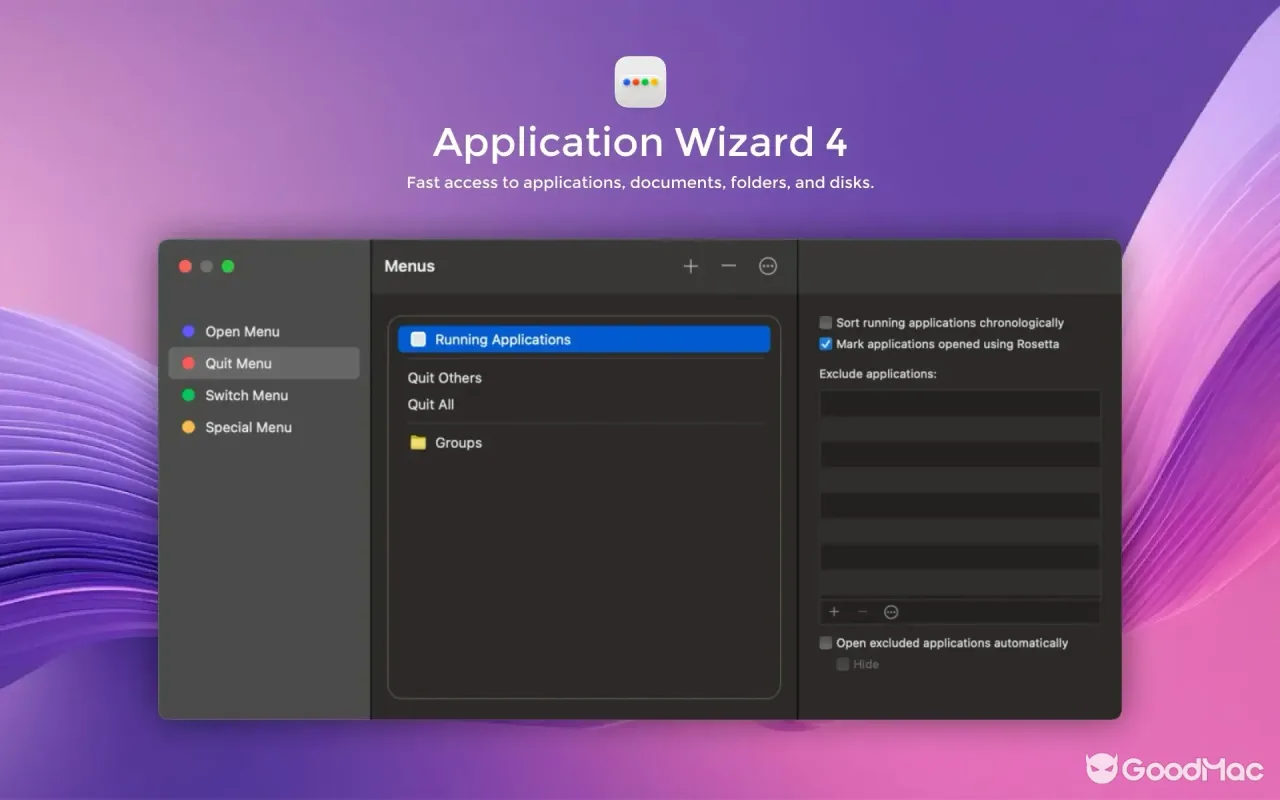Choose the Quit All entry
This screenshot has height=800, width=1280.
[431, 404]
